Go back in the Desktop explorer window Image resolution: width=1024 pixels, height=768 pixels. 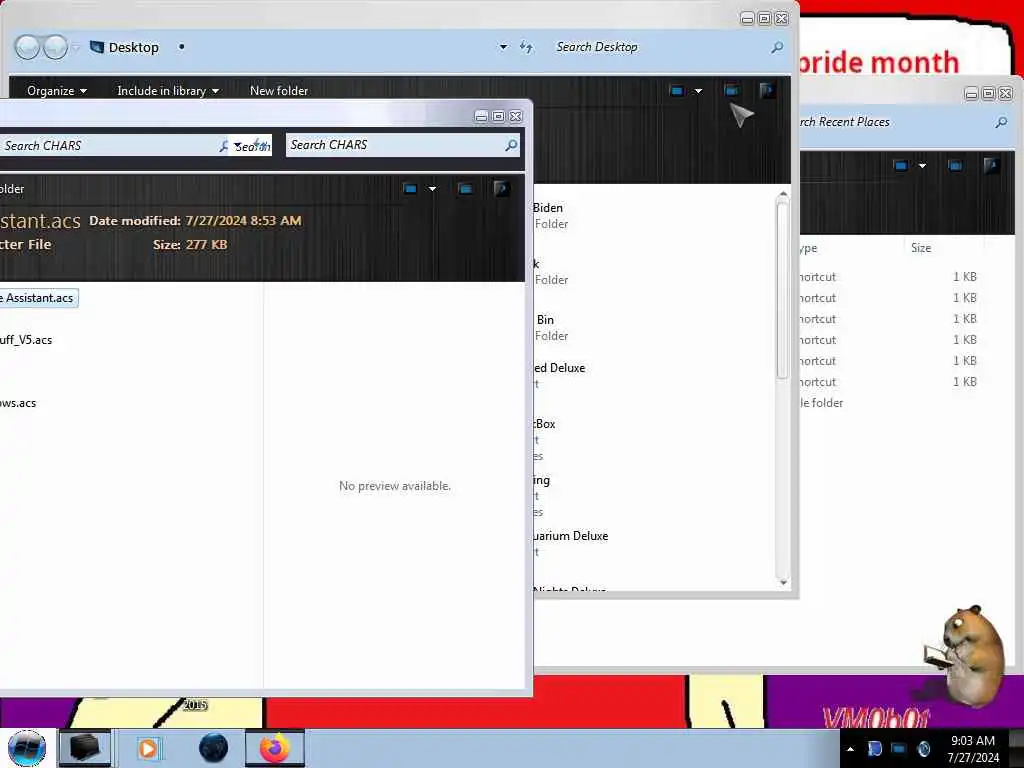click(27, 47)
